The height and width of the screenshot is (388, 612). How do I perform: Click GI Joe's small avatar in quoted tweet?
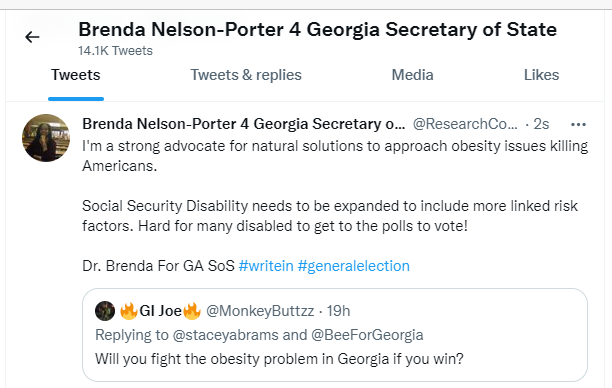click(105, 311)
